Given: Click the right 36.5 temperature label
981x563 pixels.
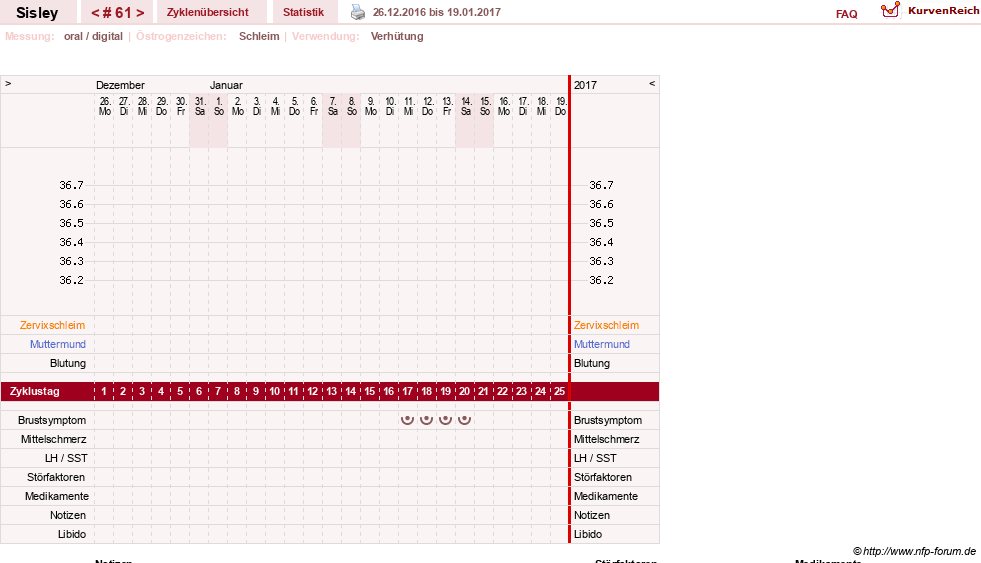Looking at the screenshot, I should (601, 223).
